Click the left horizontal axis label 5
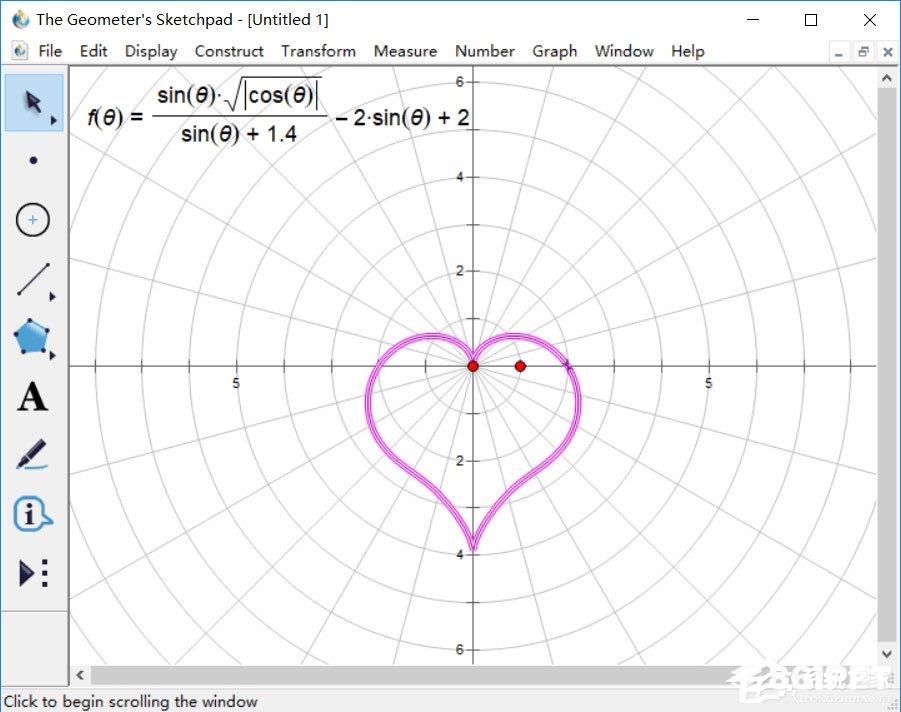Image resolution: width=901 pixels, height=712 pixels. [236, 383]
